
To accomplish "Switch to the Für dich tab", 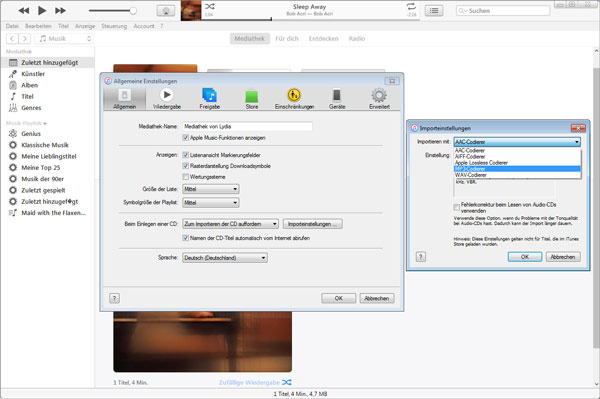I will 287,39.
